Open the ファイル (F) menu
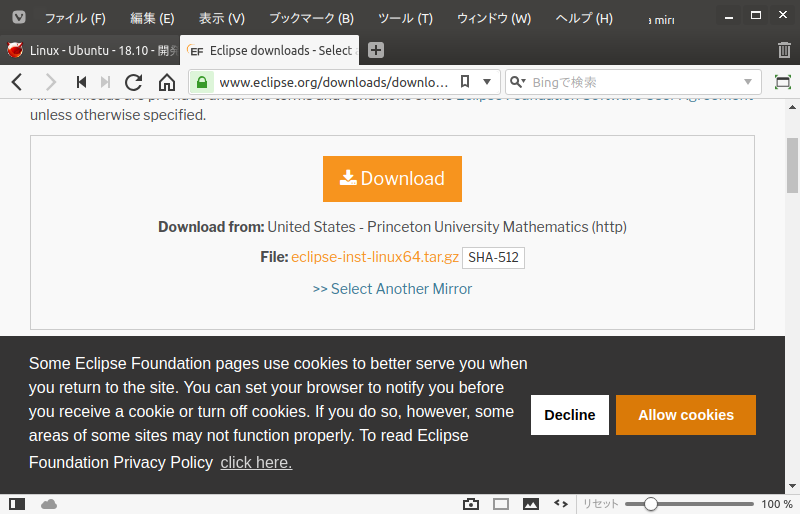The width and height of the screenshot is (800, 514). [x=75, y=18]
